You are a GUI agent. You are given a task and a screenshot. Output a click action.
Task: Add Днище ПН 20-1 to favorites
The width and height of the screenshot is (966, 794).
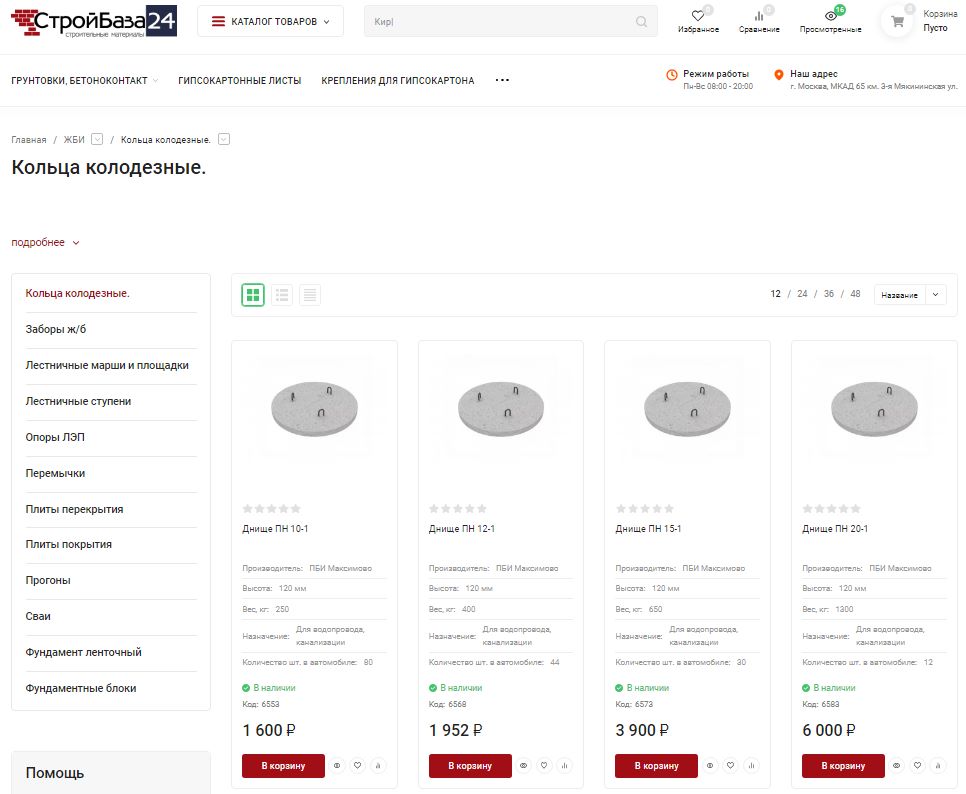click(917, 766)
